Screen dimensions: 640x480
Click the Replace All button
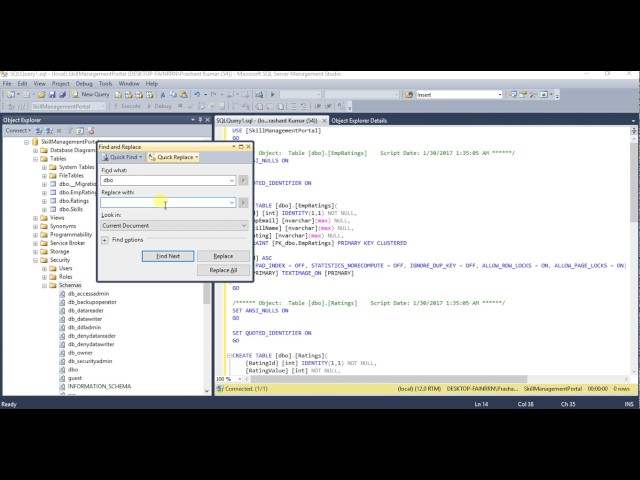223,270
